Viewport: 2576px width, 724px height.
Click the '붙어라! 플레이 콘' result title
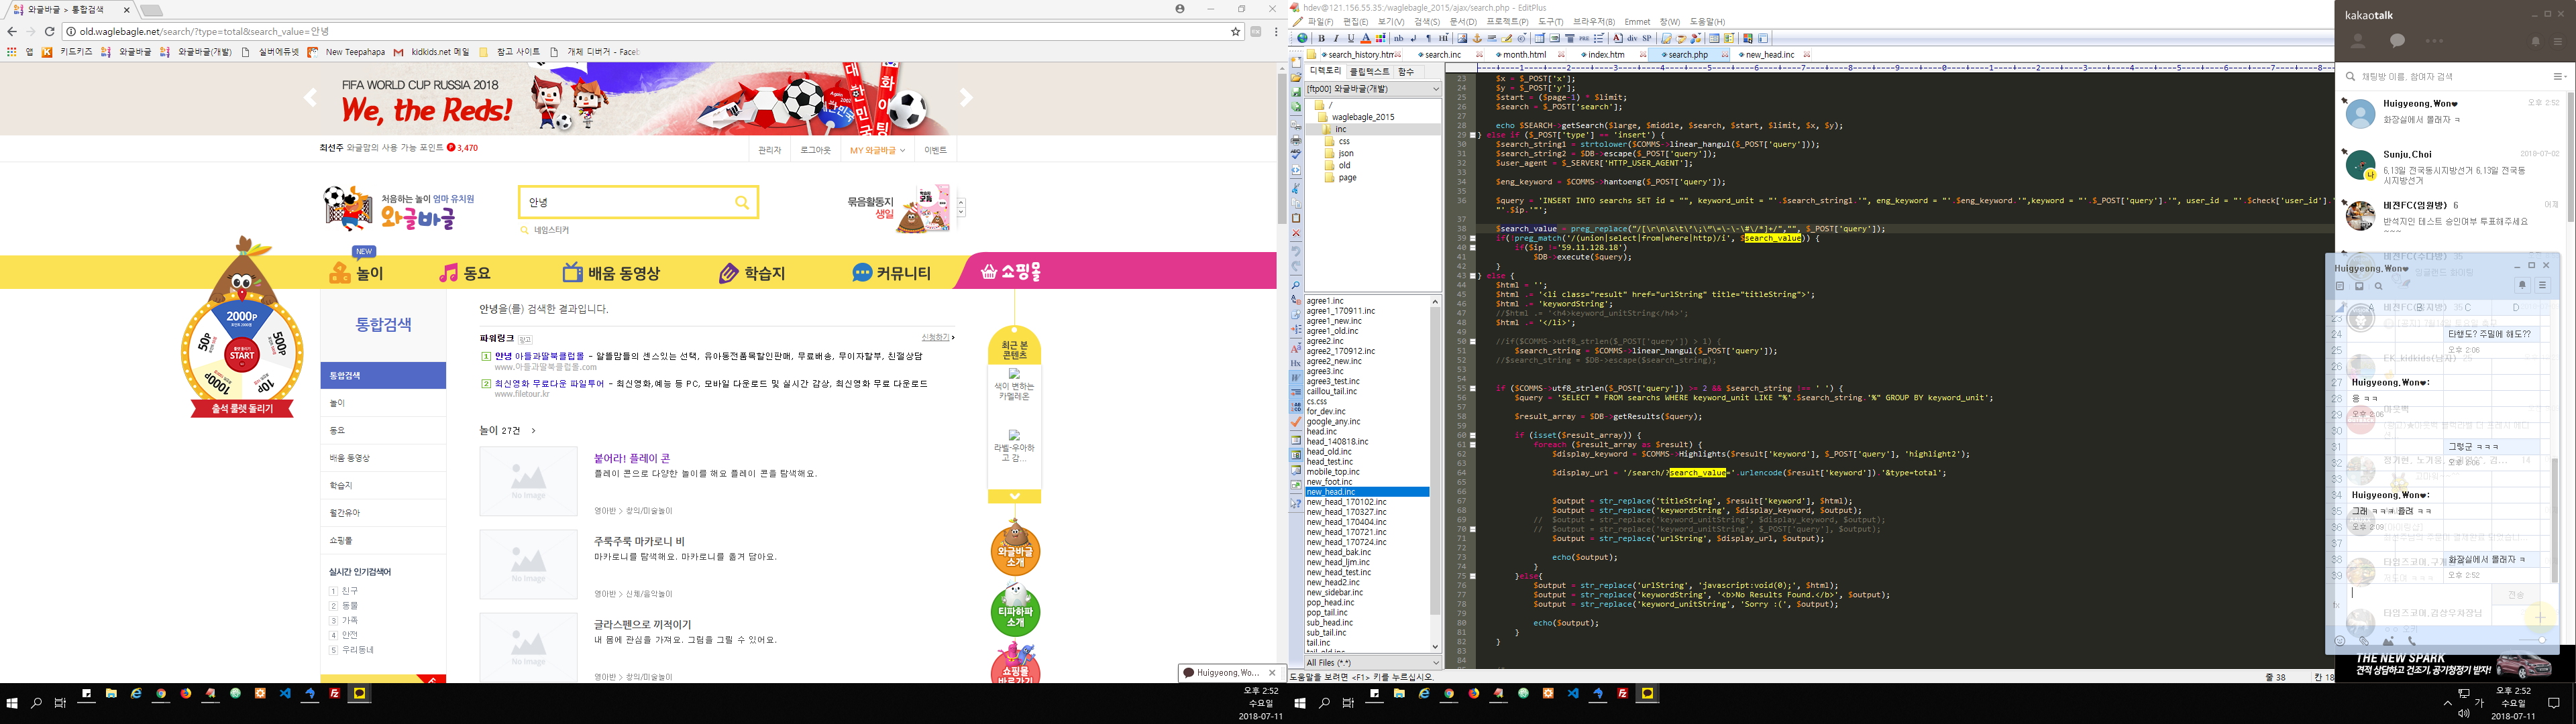click(x=632, y=458)
